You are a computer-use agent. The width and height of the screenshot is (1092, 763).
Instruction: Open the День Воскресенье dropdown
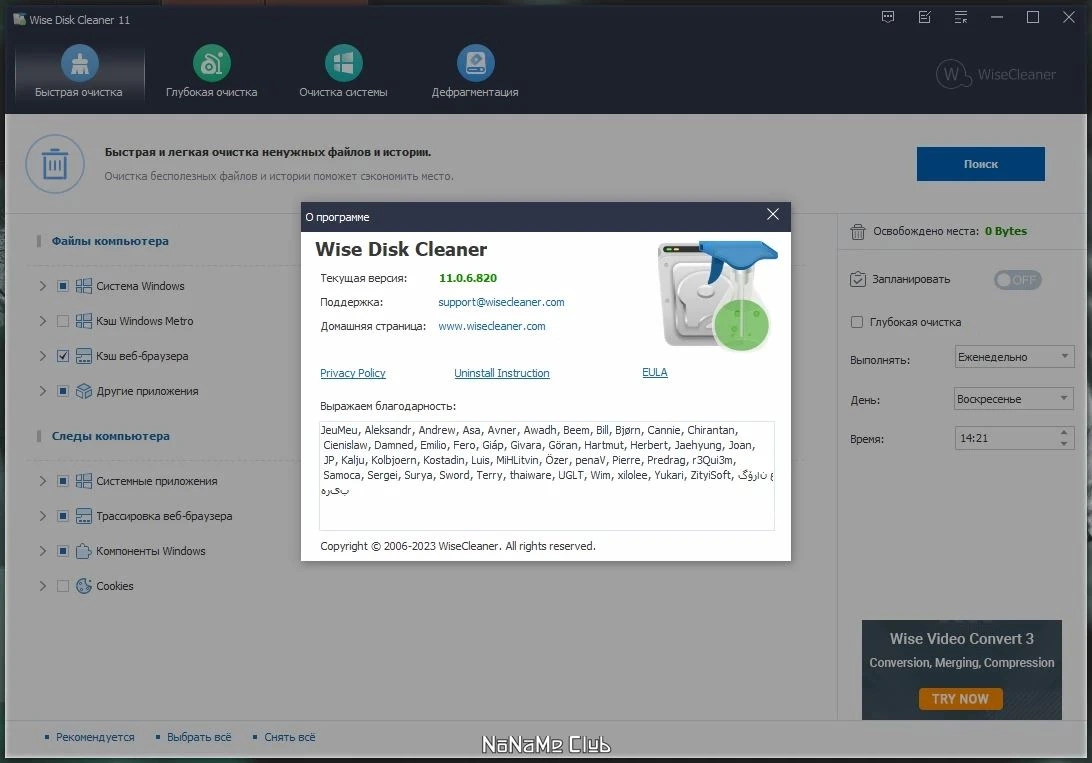pos(1014,399)
